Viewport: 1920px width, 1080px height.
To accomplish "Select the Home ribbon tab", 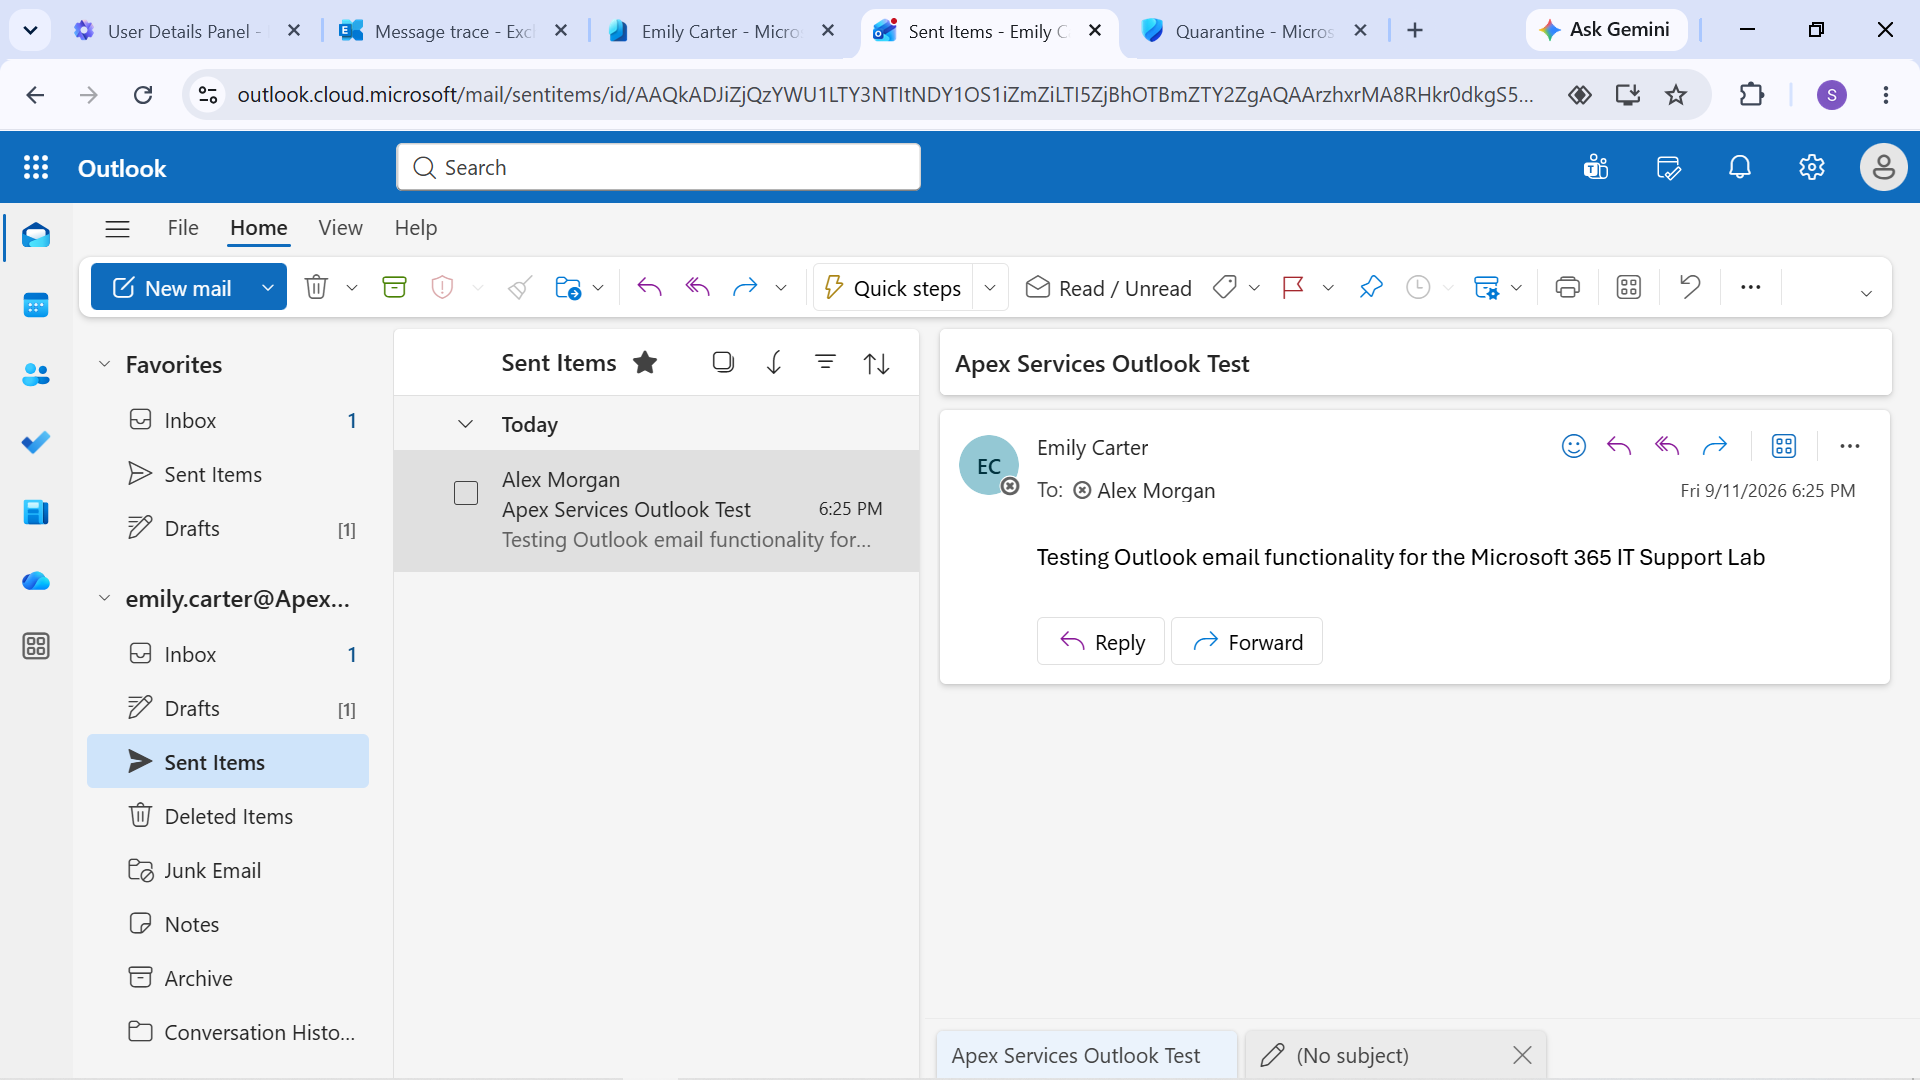I will pyautogui.click(x=259, y=228).
